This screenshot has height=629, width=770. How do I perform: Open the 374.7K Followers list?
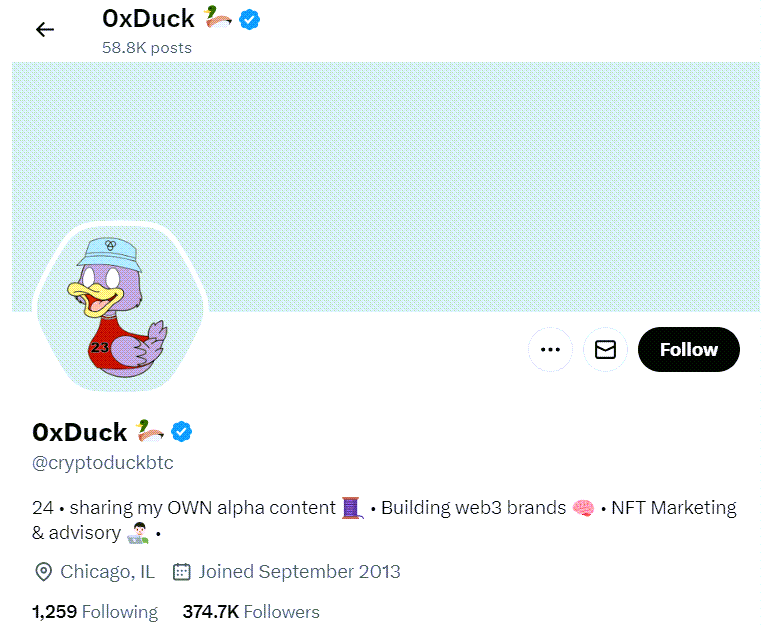click(x=251, y=612)
